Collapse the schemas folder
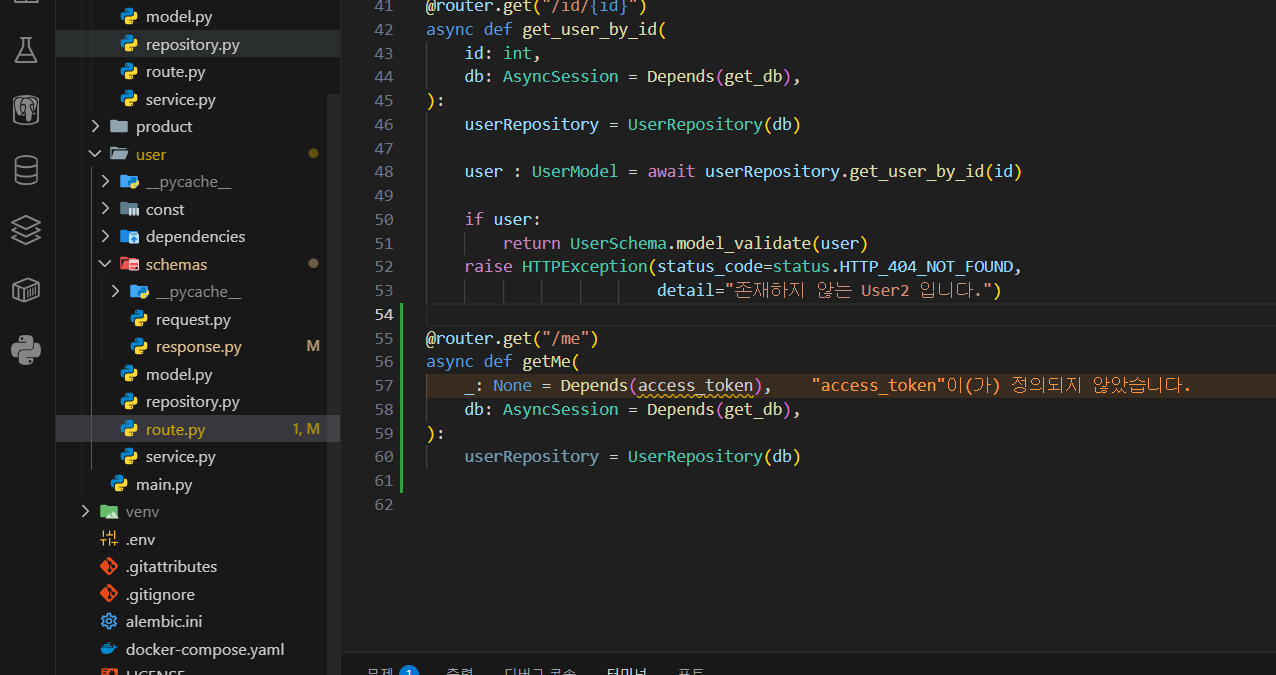Screen dimensions: 1276x675 106,264
